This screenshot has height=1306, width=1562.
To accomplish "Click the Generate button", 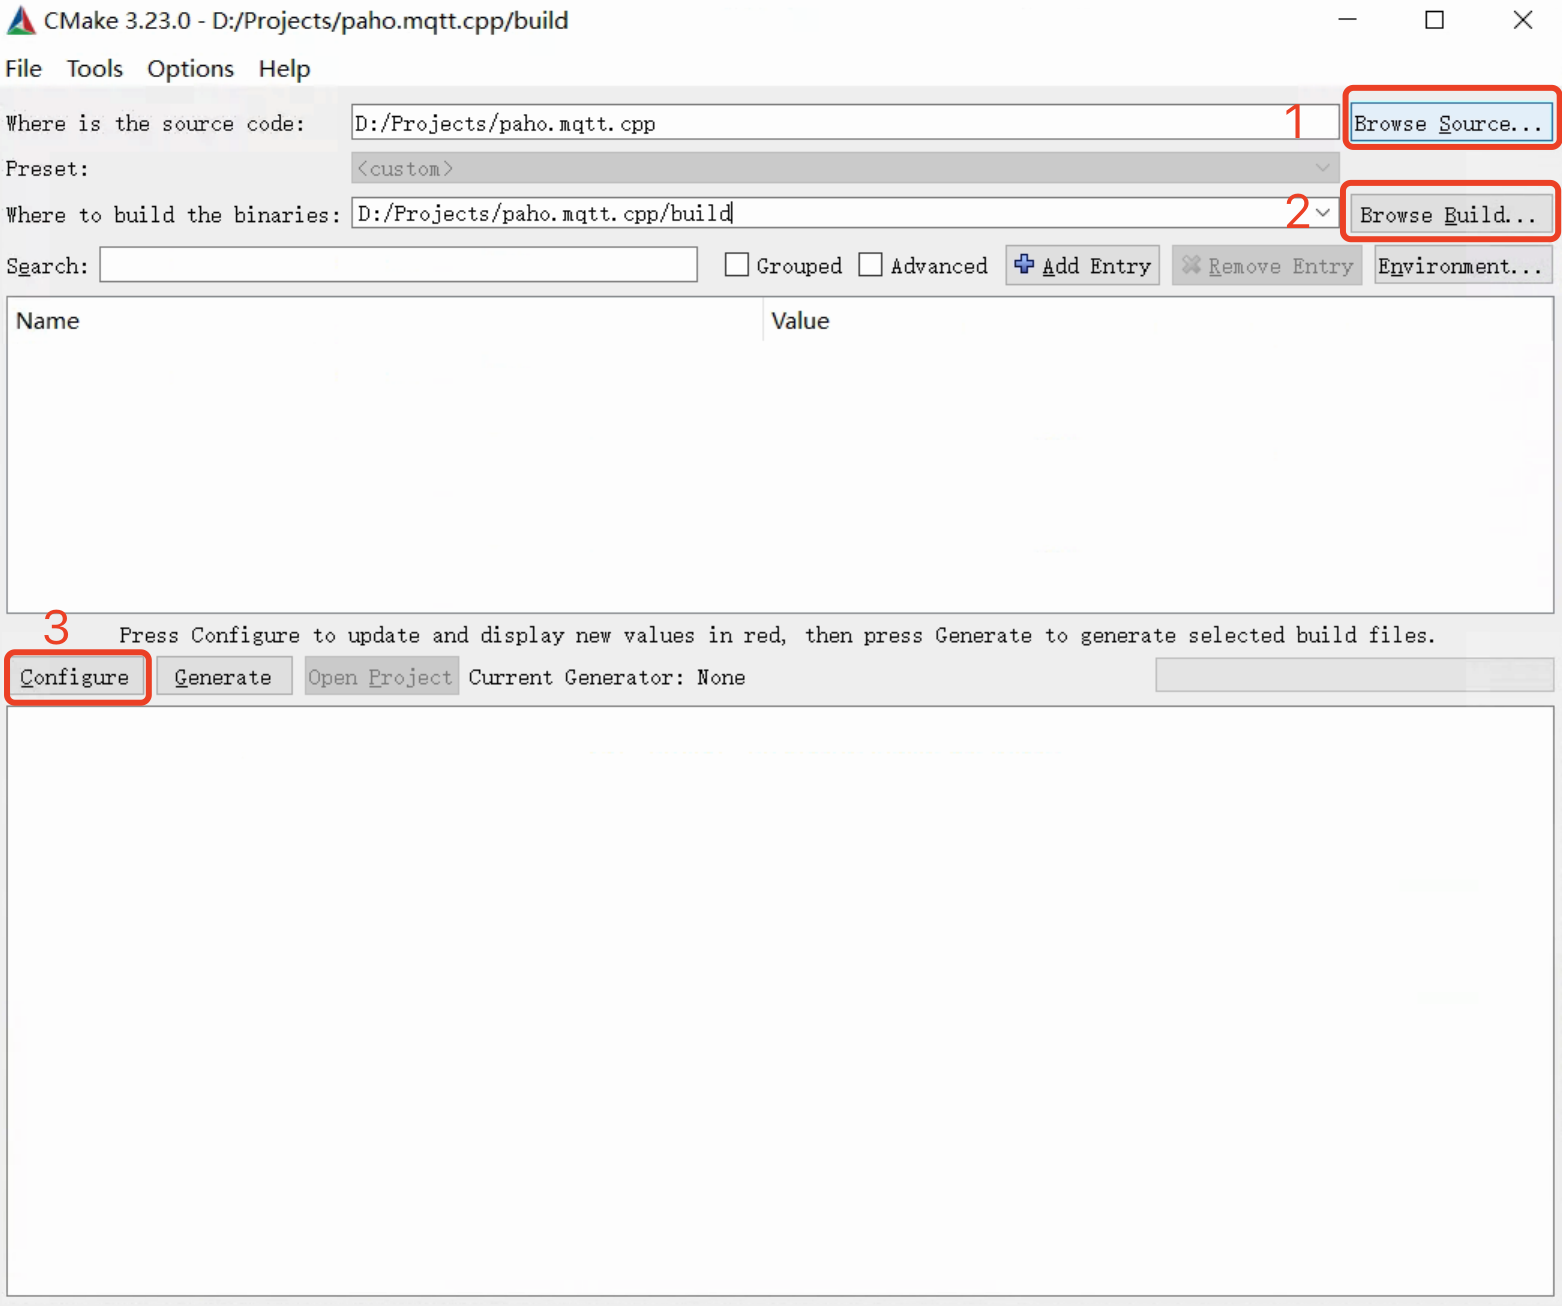I will (223, 677).
